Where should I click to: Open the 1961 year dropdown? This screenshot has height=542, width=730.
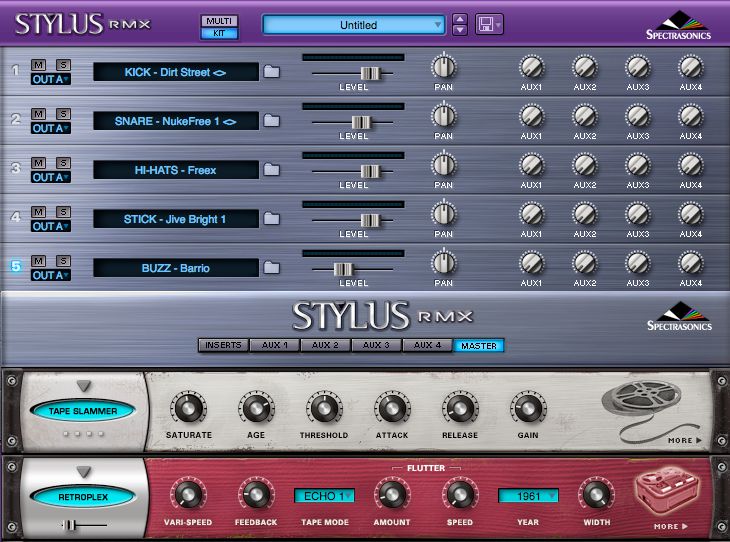pyautogui.click(x=528, y=496)
